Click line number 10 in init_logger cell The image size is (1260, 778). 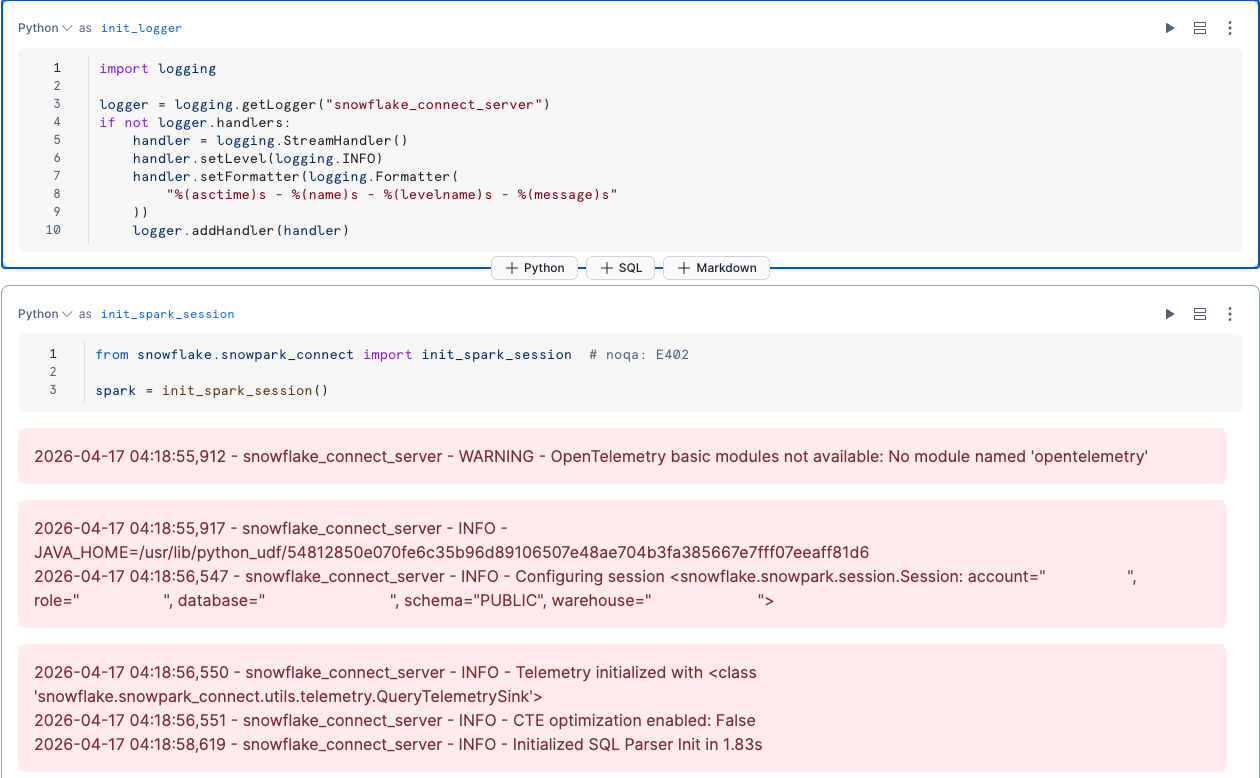tap(53, 230)
